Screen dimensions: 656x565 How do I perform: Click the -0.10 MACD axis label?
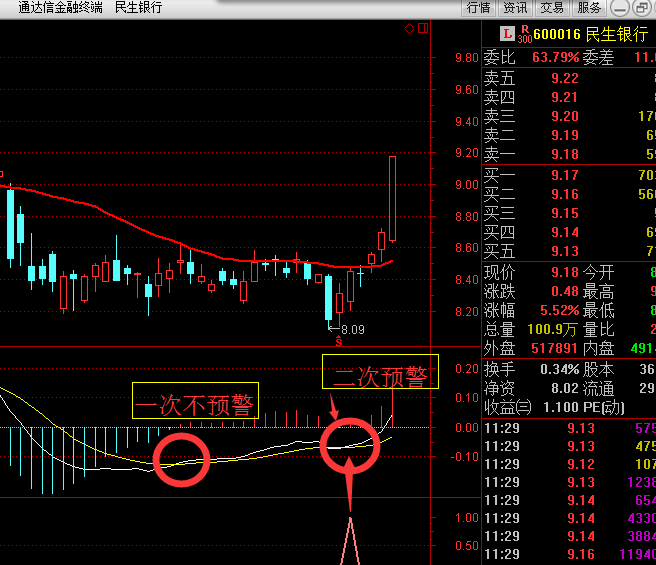click(464, 457)
